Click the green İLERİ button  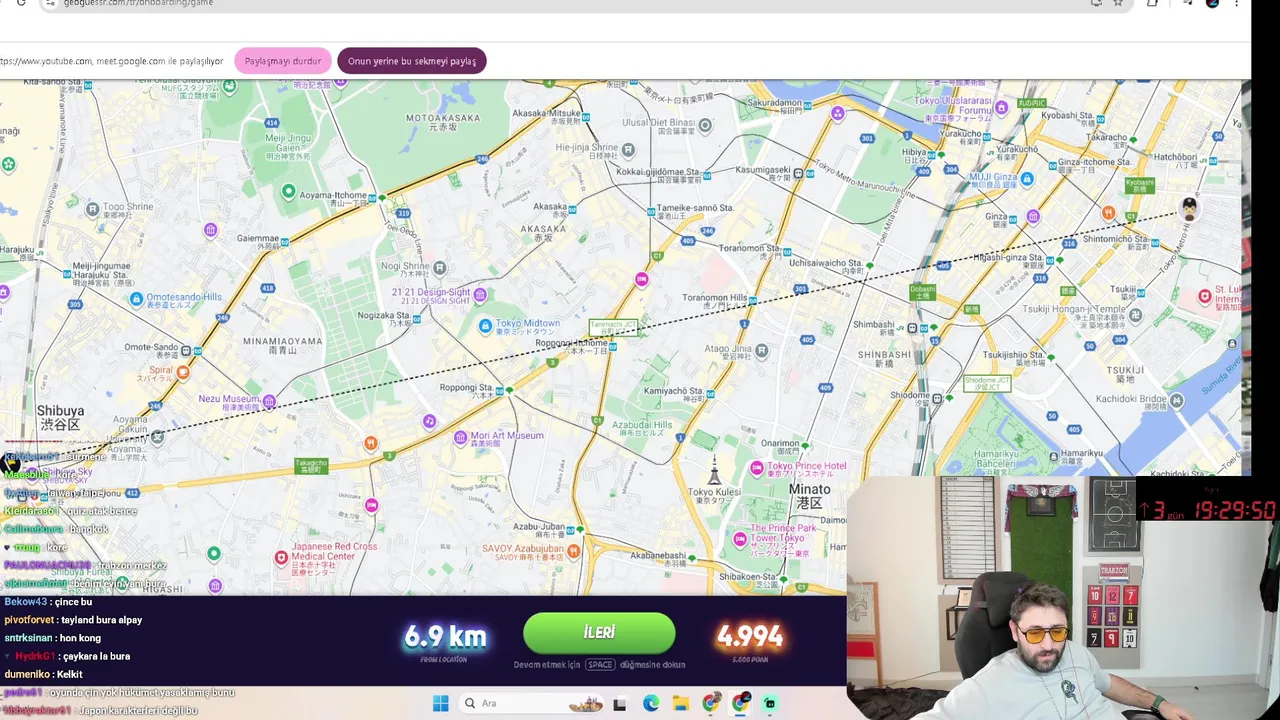[x=599, y=633]
